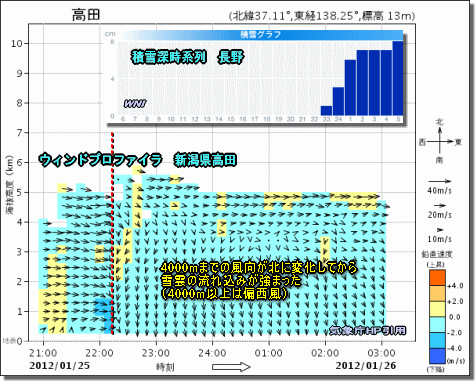Image resolution: width=475 pixels, height=381 pixels.
Task: Click the annotation line (4000m以上は偏西風)
Action: coord(224,294)
